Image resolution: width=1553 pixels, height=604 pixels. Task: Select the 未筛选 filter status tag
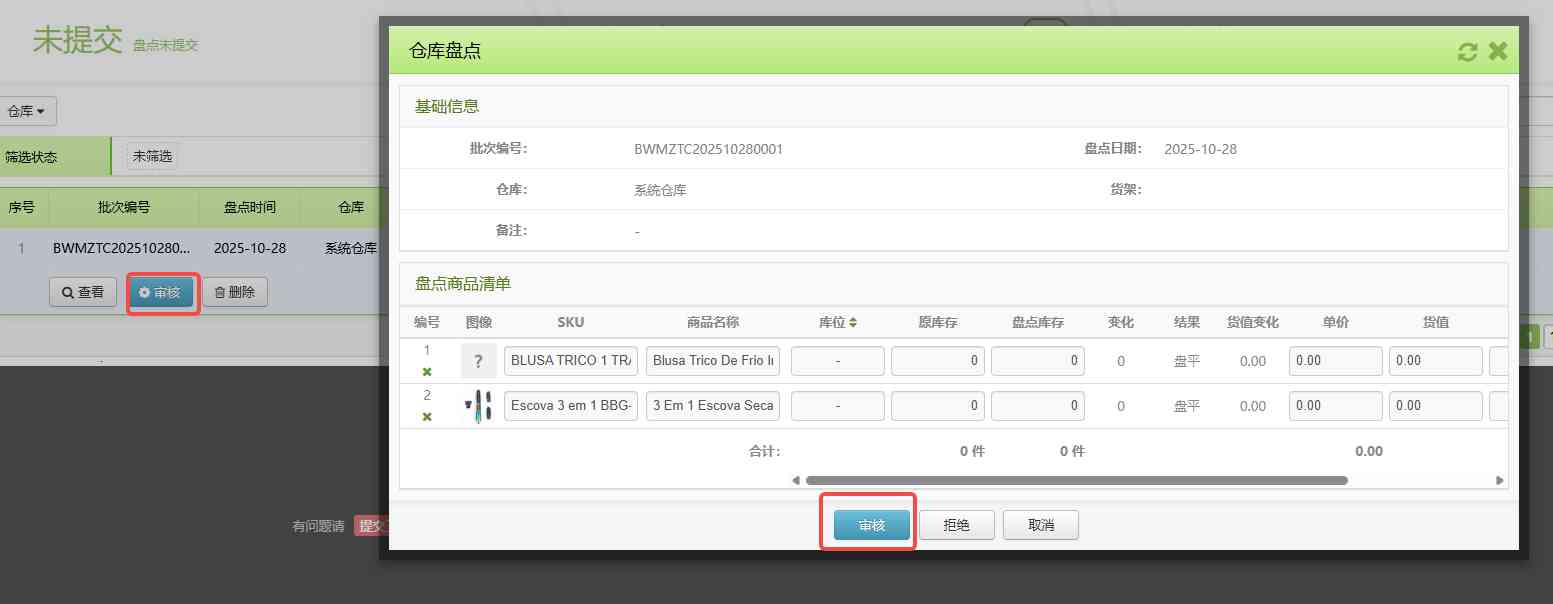152,157
